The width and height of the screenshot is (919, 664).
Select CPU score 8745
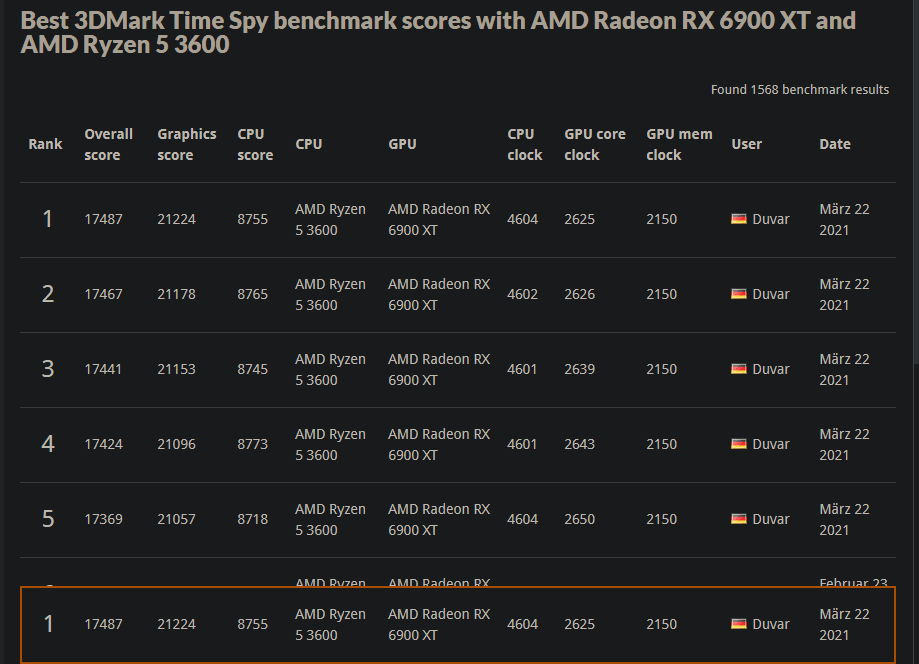(253, 369)
